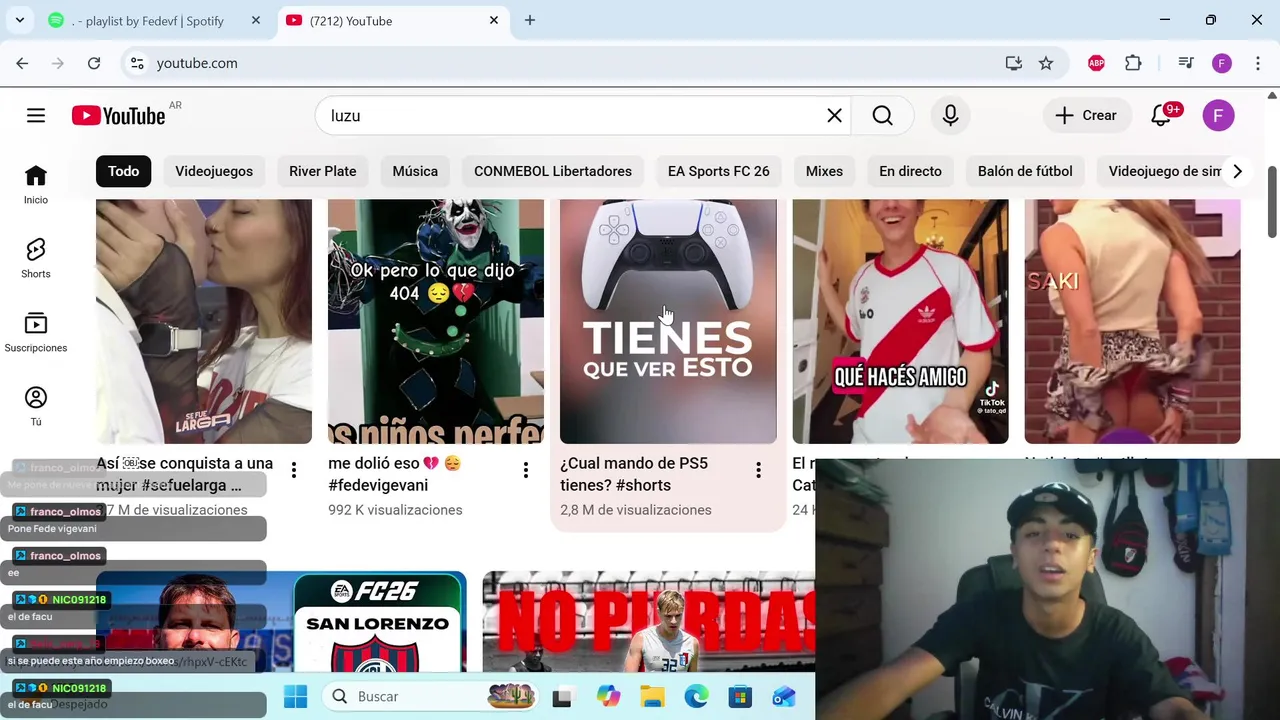Filter by River Plate chip

click(x=322, y=171)
